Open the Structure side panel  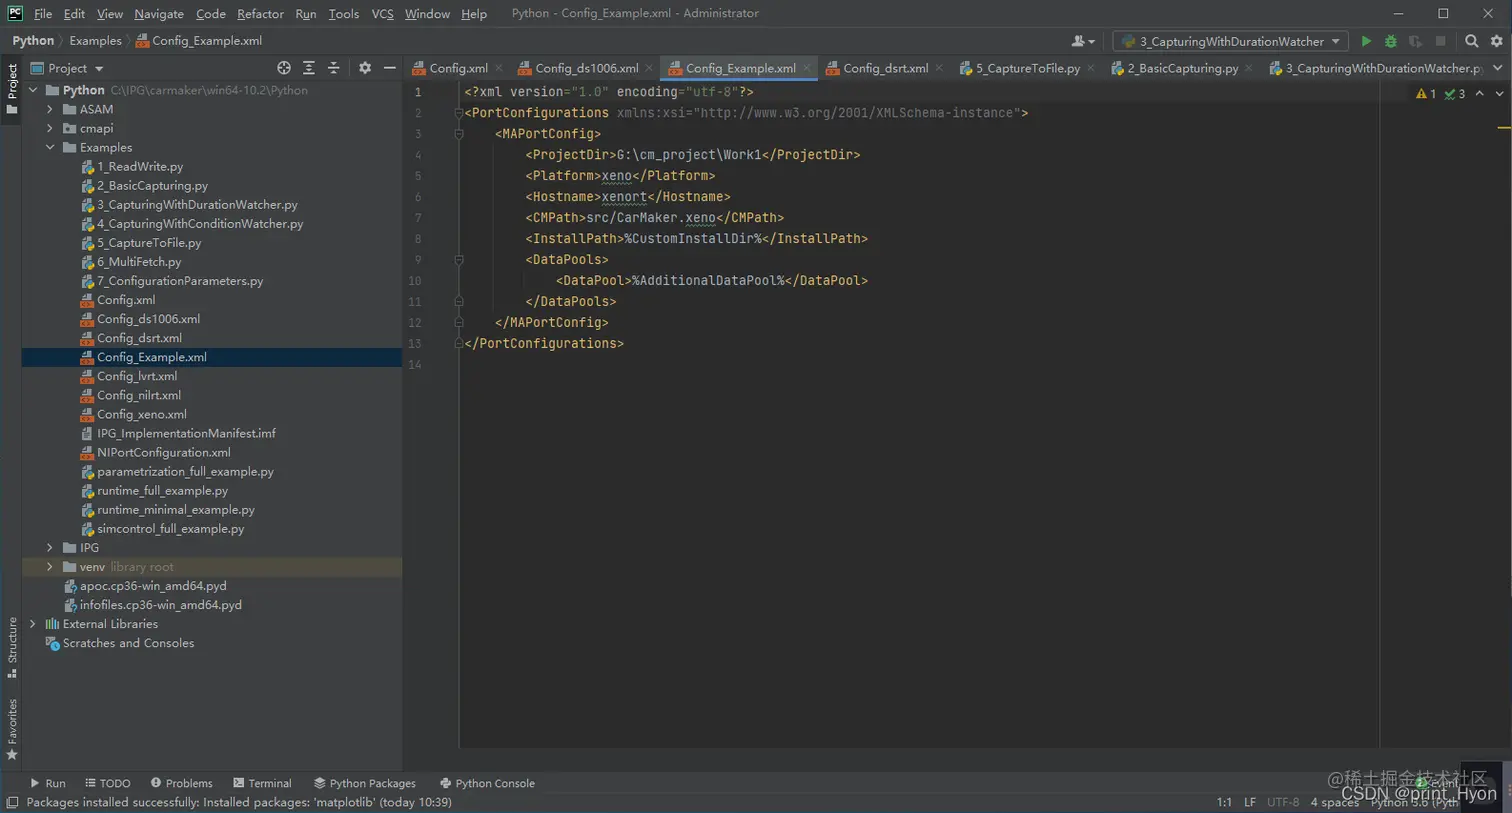tap(12, 647)
